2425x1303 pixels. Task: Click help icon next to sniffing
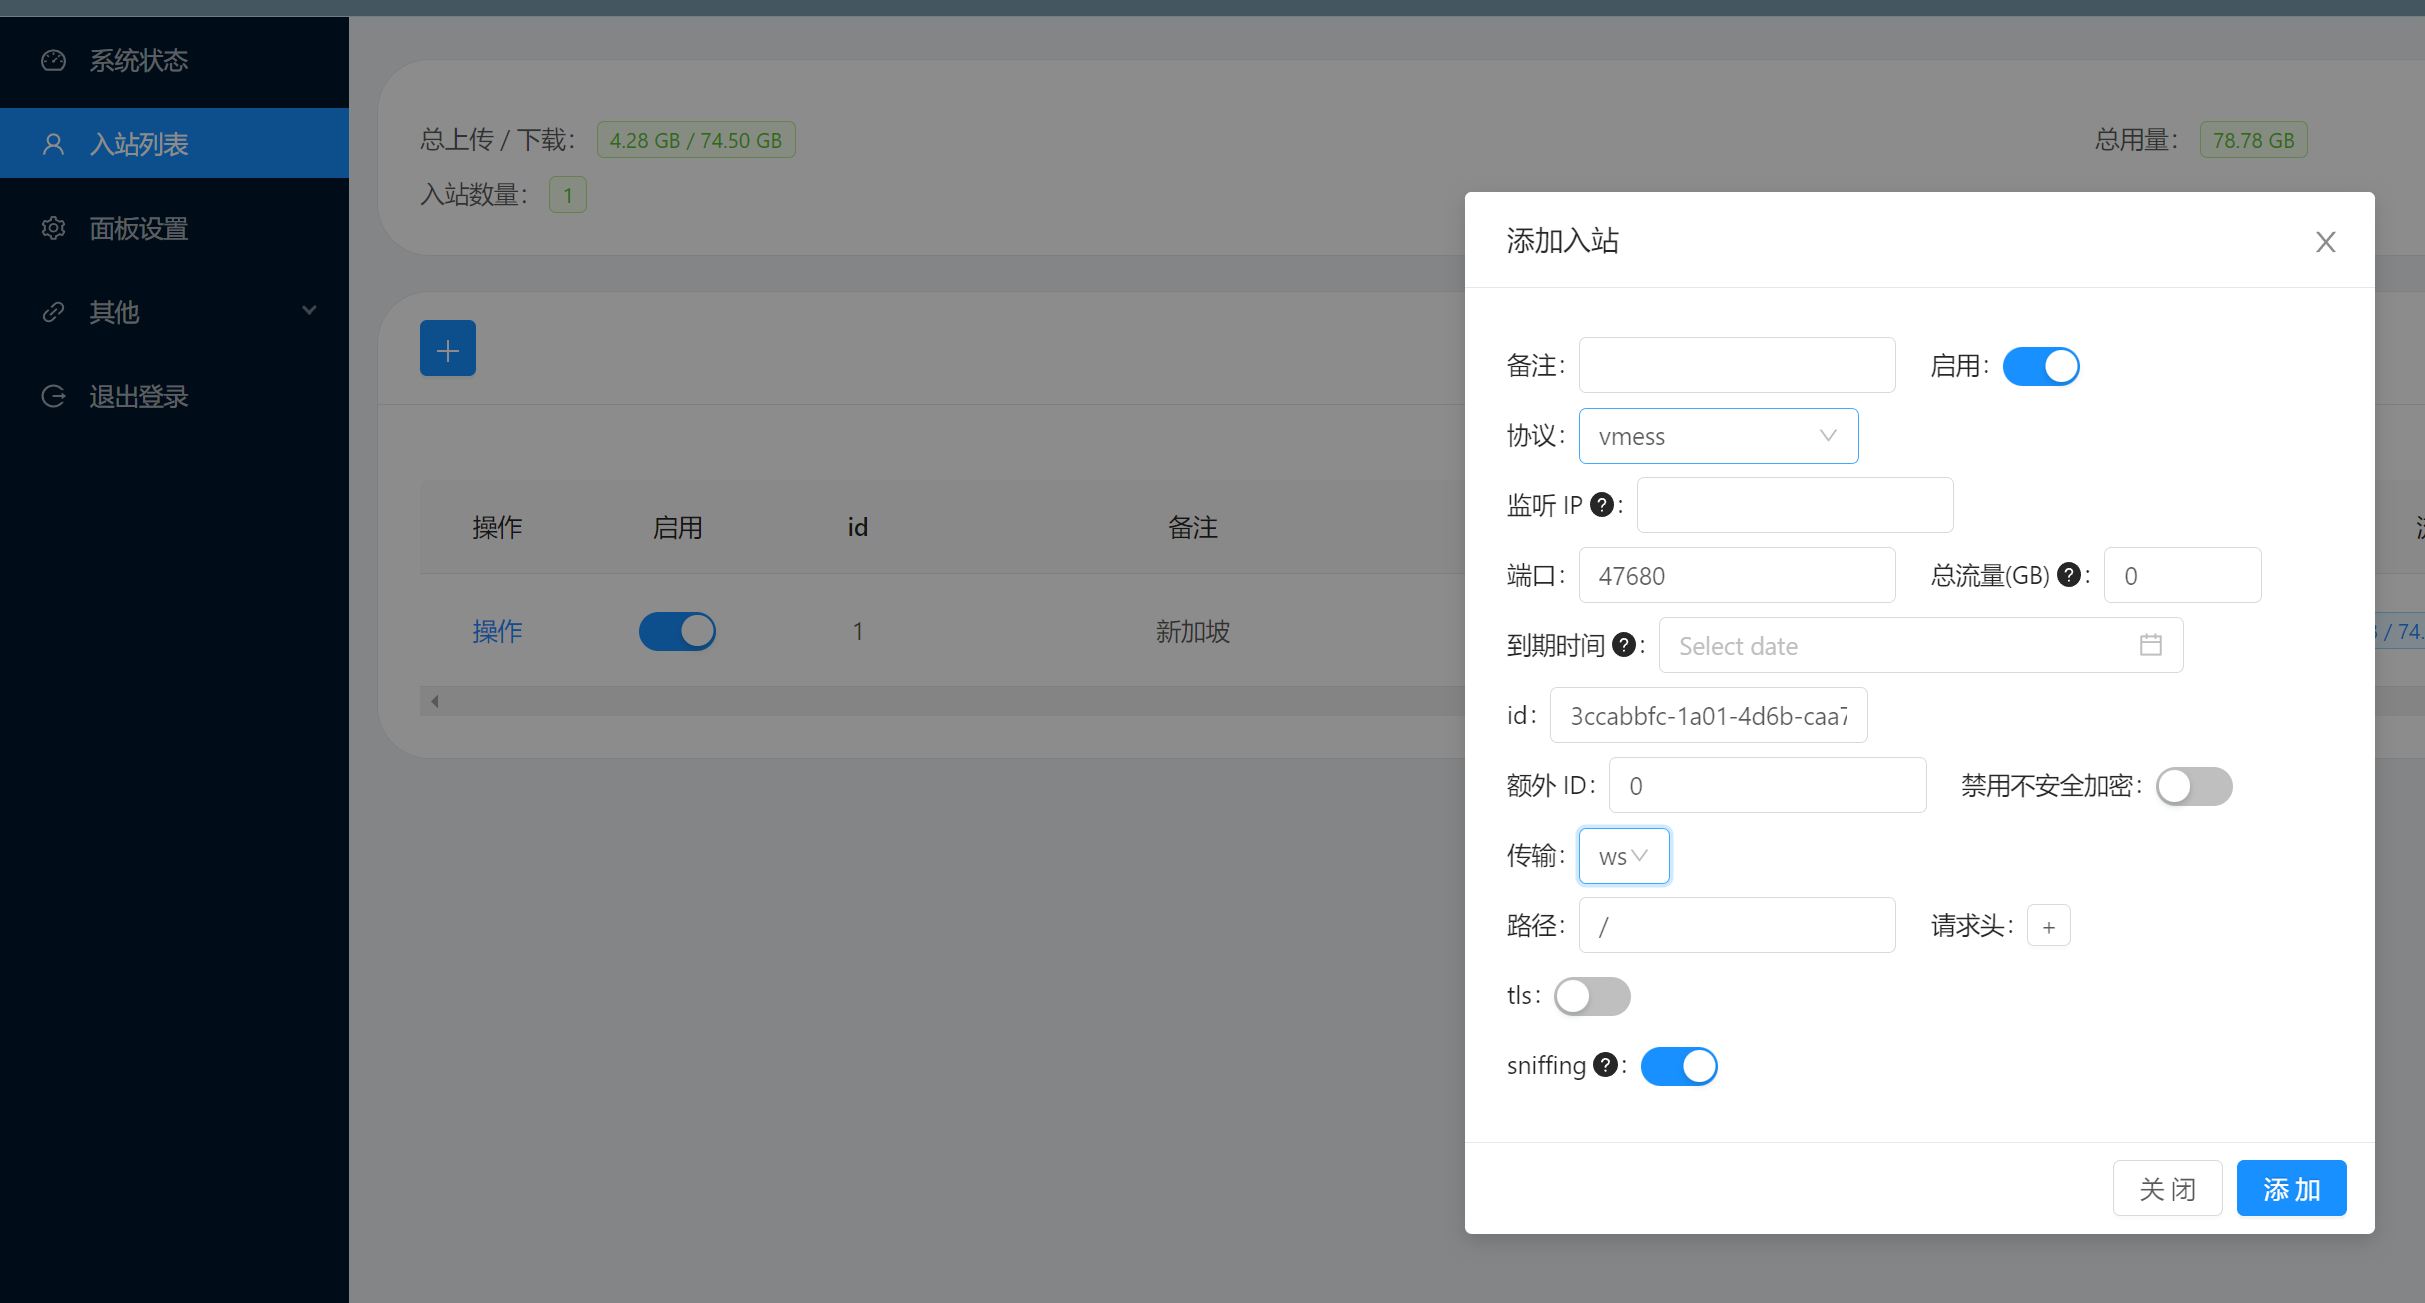tap(1605, 1065)
